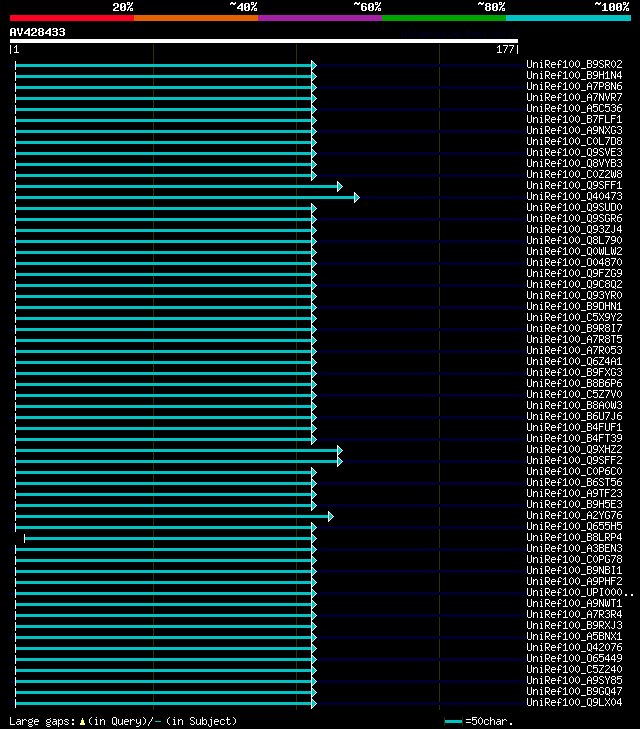640x729 pixels.
Task: Click the shorter alignment bar for UniRef100_B8LRP4
Action: coord(170,538)
